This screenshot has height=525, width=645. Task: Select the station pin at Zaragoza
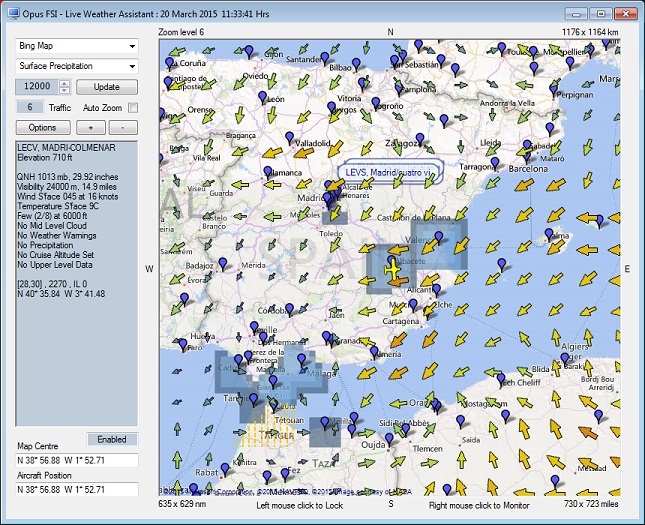tap(420, 139)
